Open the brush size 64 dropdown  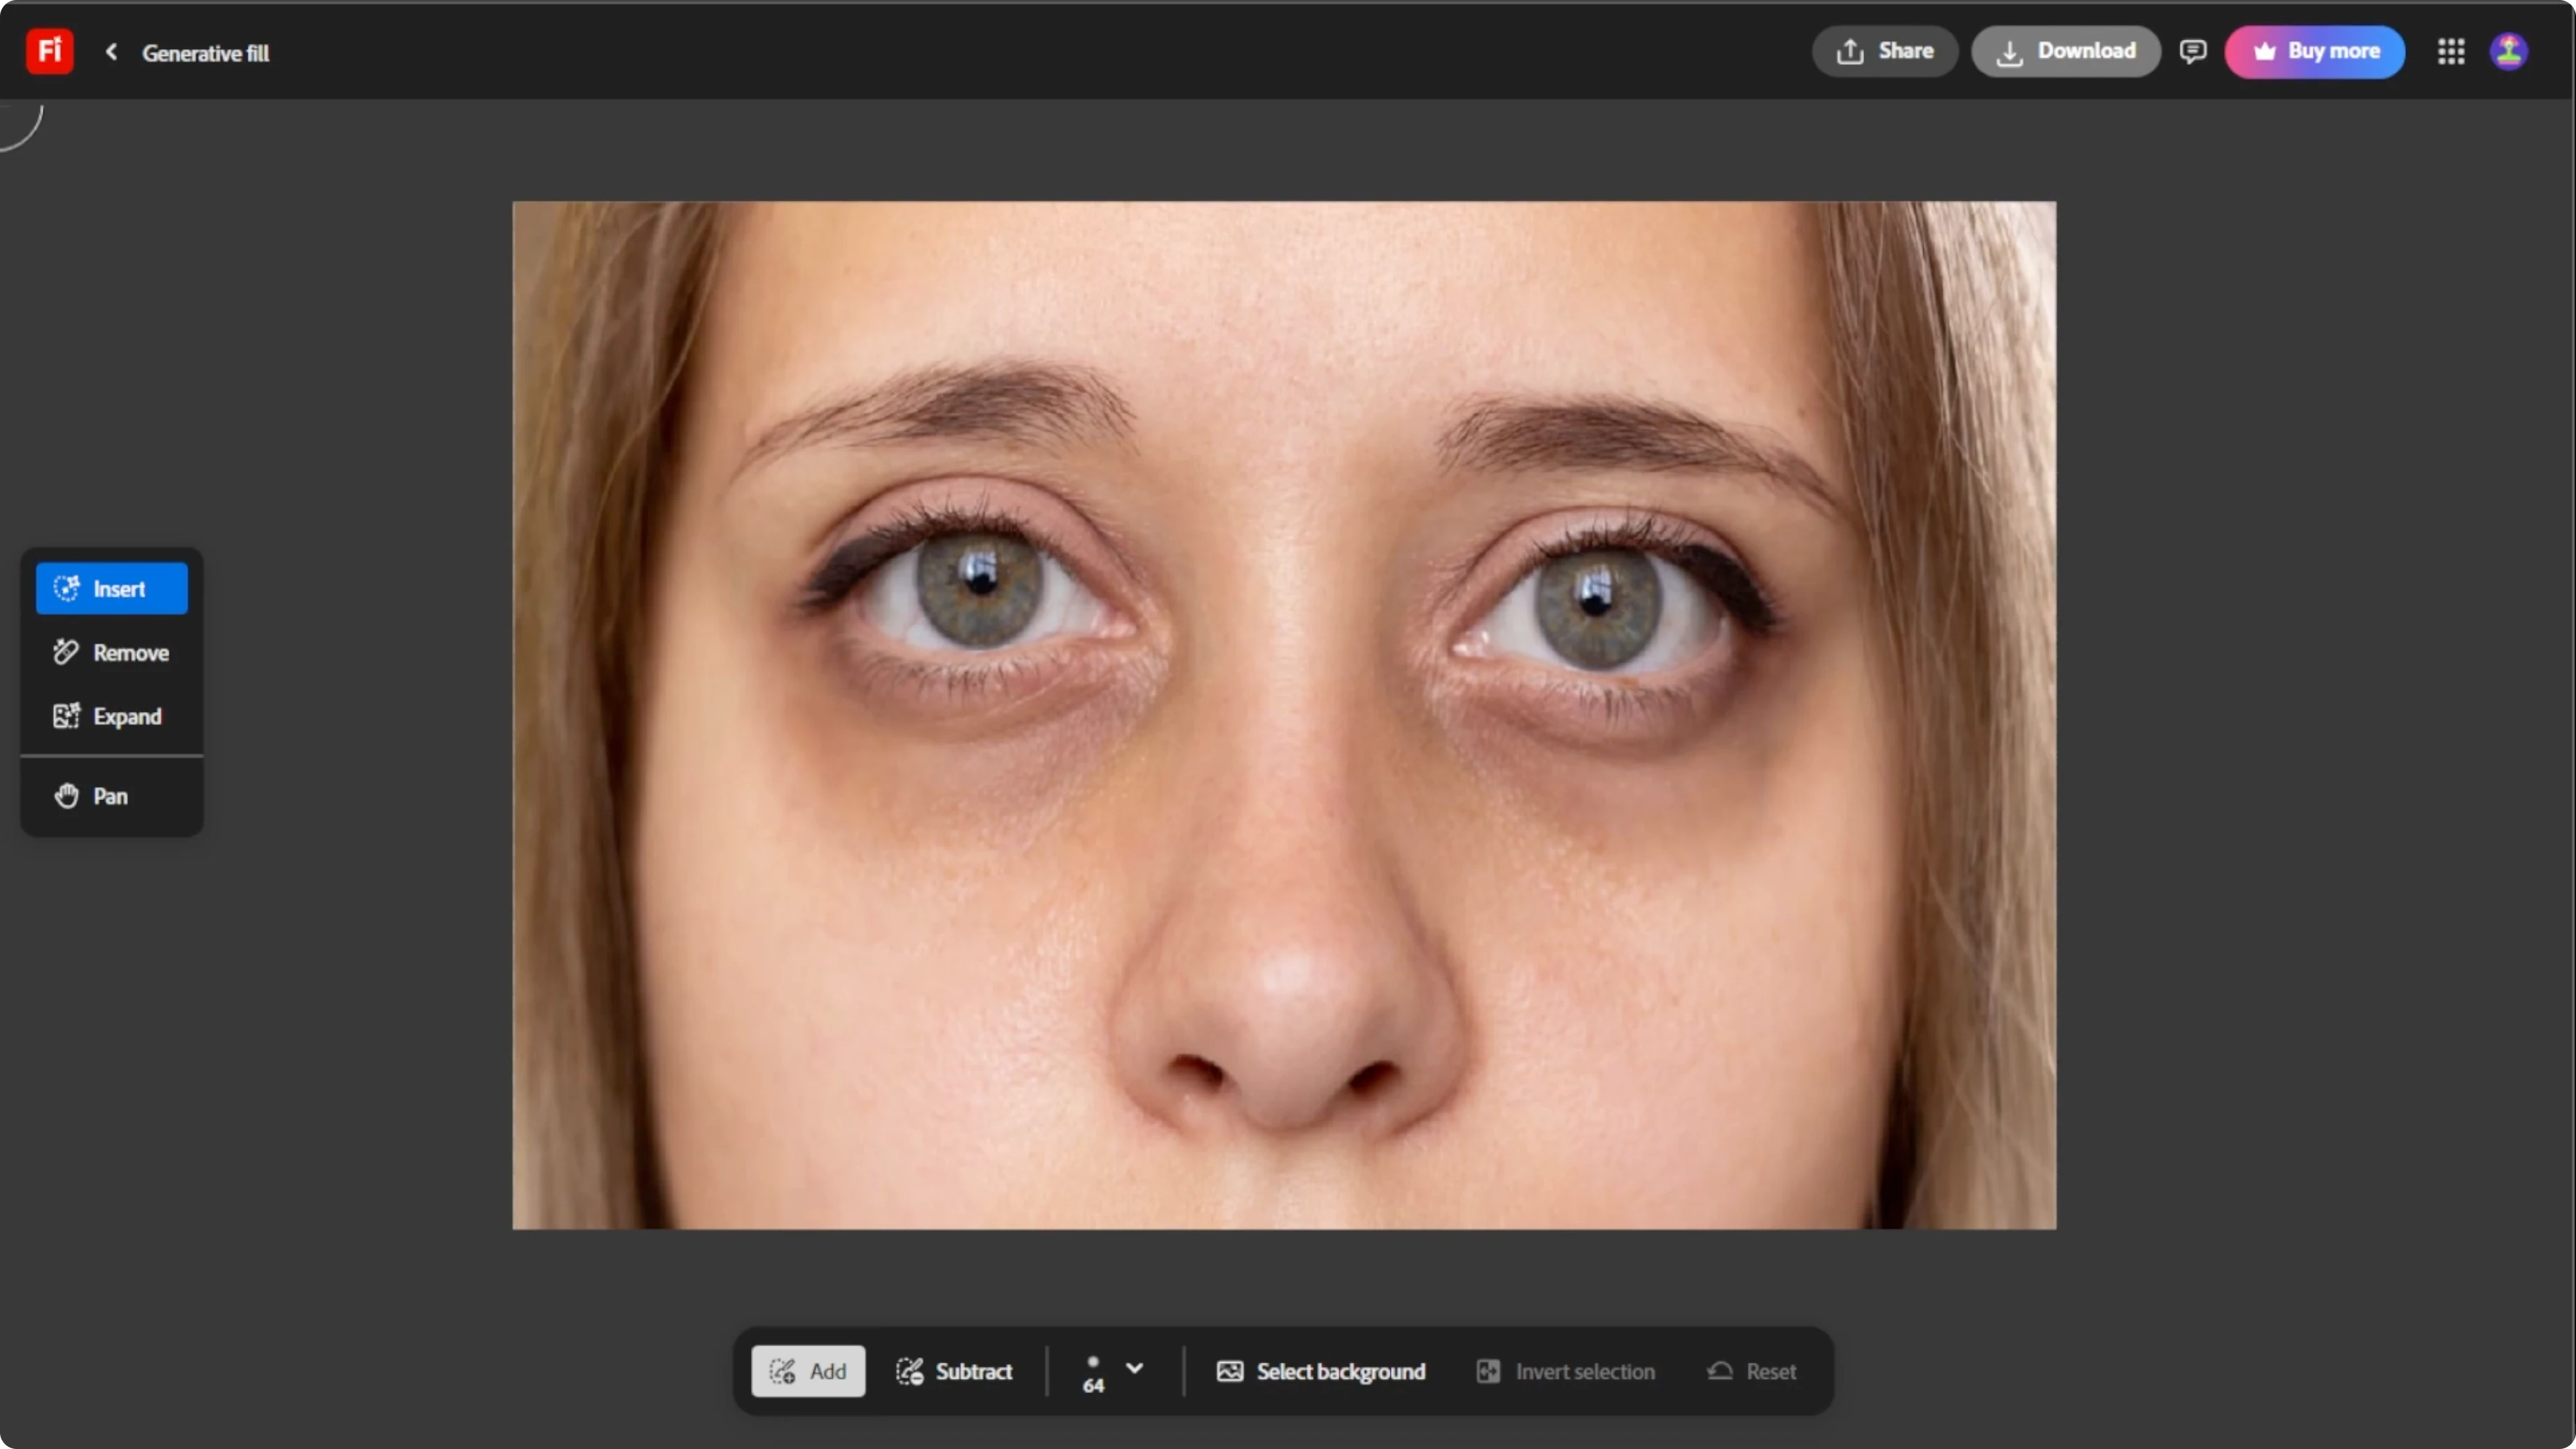click(1113, 1371)
